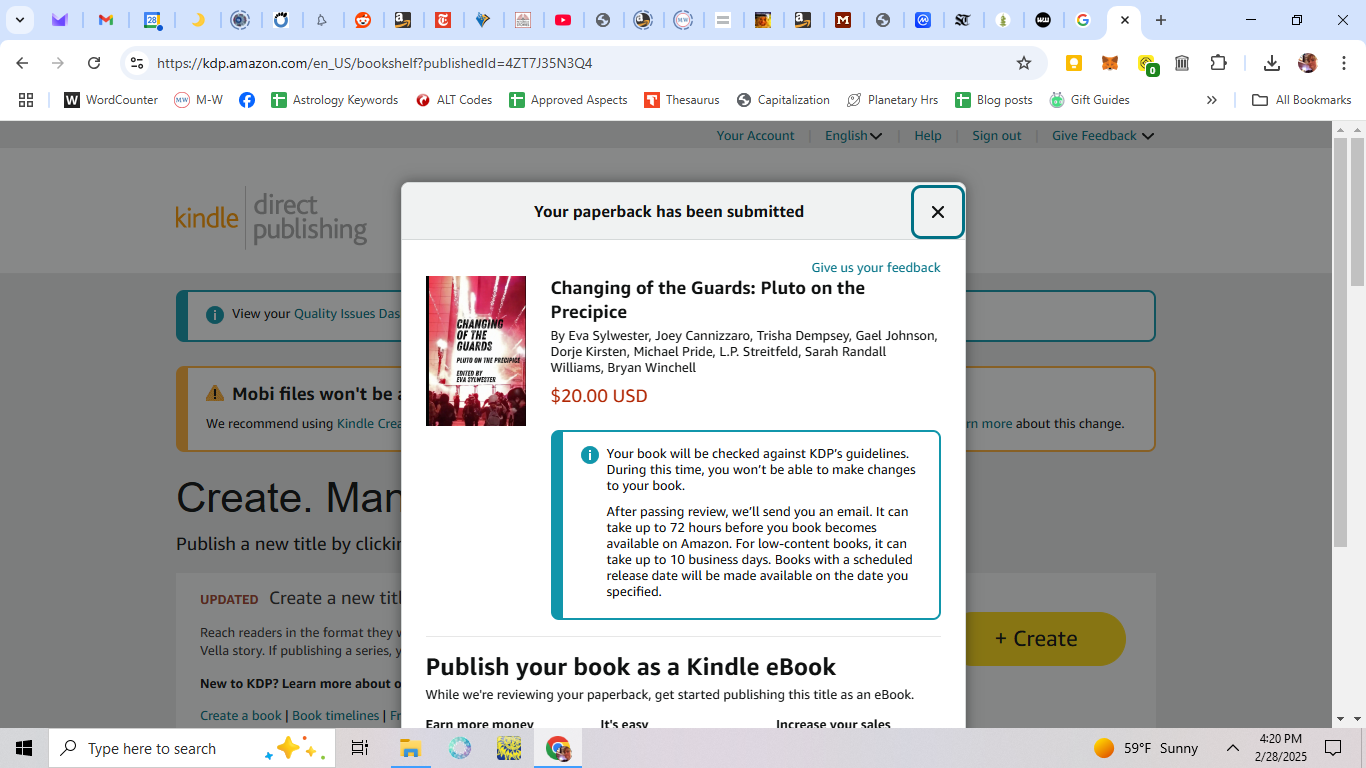Viewport: 1366px width, 768px height.
Task: Click the info icon in Quality Issues banner
Action: click(214, 314)
